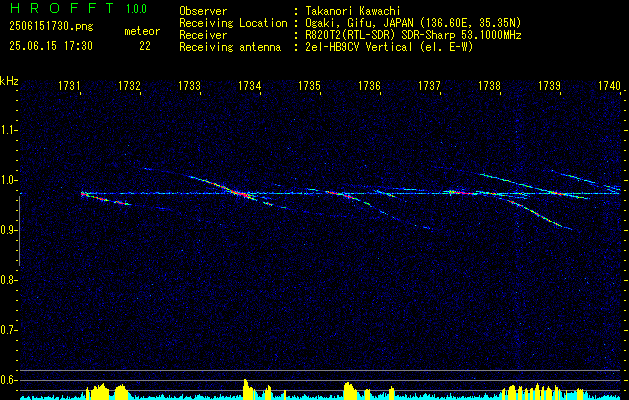Click the 0.6 kHz axis label
The height and width of the screenshot is (400, 629).
click(8, 380)
